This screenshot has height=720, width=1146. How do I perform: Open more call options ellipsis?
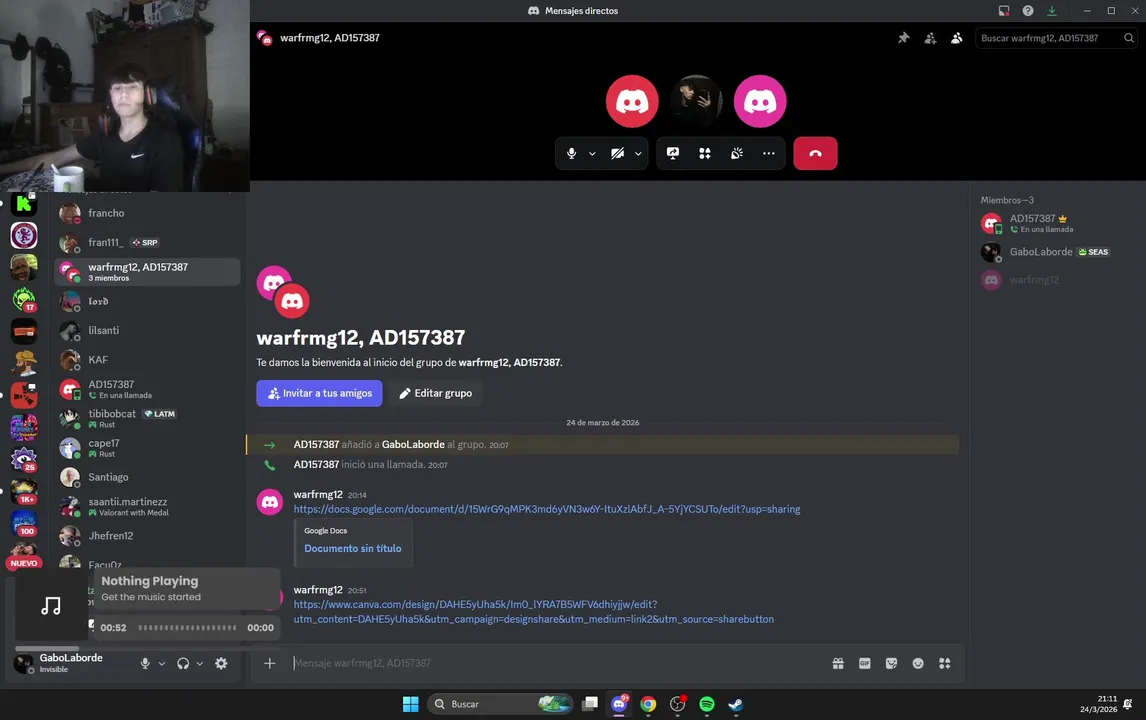[x=769, y=154]
